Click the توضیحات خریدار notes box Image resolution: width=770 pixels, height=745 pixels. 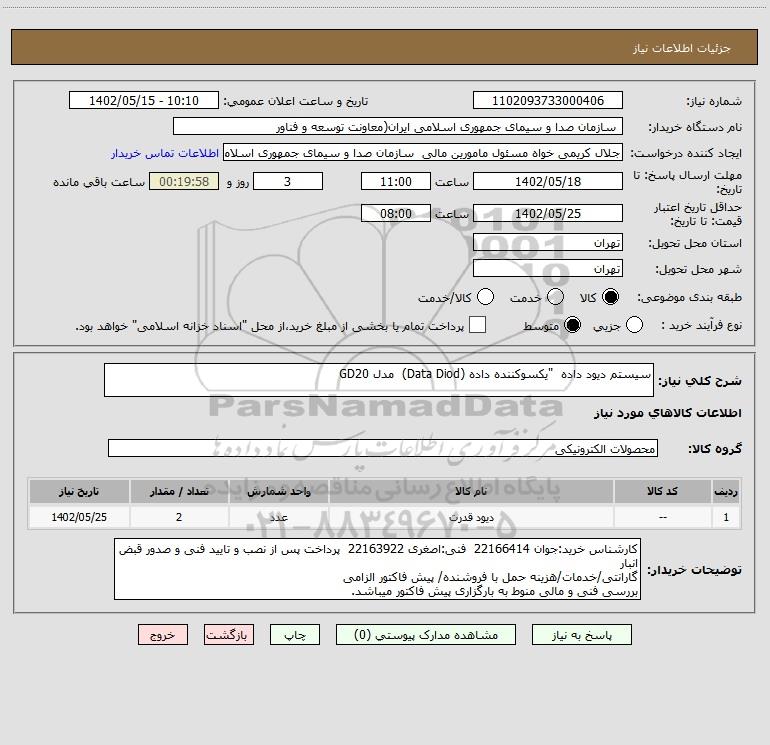(x=377, y=569)
